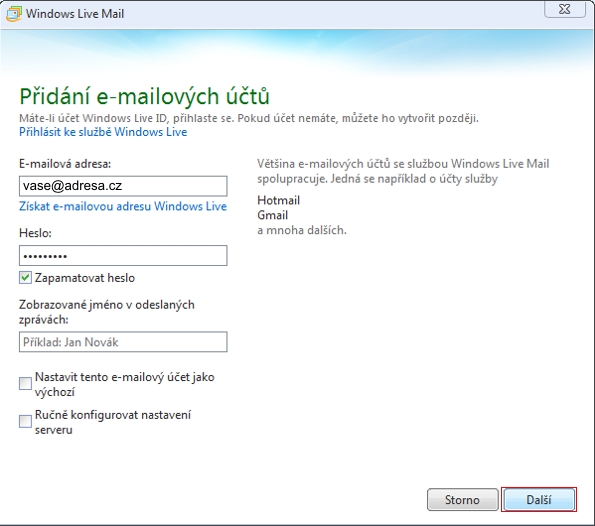Focus the Heslo password field
This screenshot has width=595, height=526.
click(123, 255)
